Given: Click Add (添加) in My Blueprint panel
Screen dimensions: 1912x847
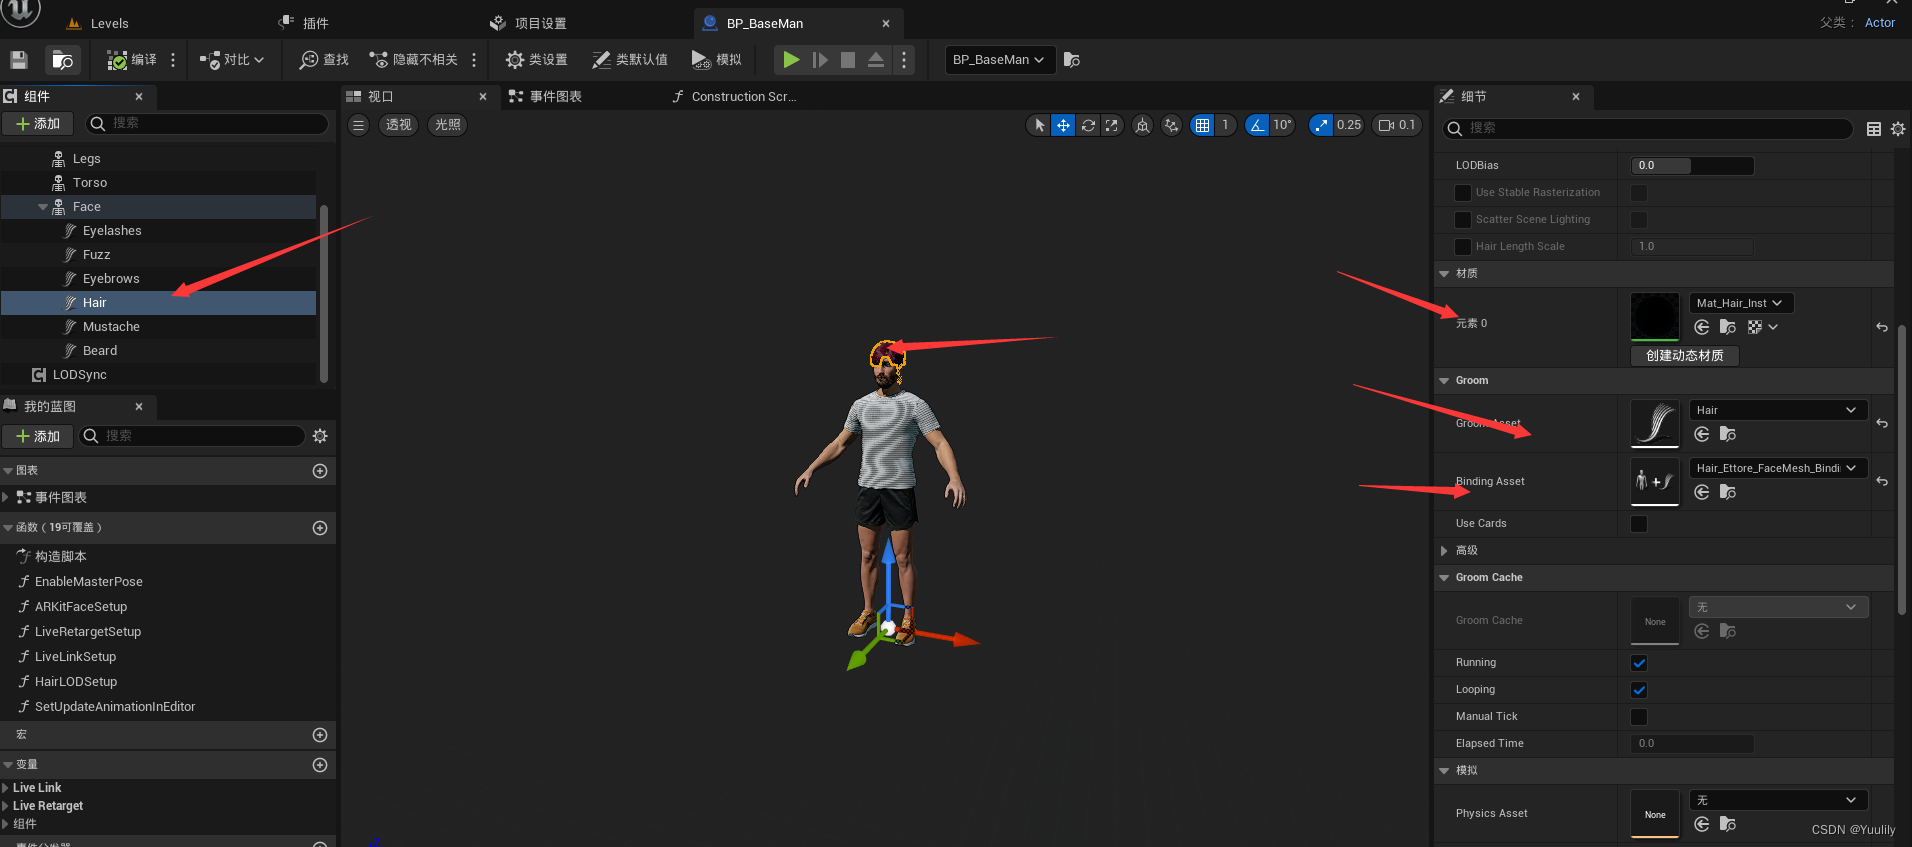Looking at the screenshot, I should pyautogui.click(x=38, y=436).
